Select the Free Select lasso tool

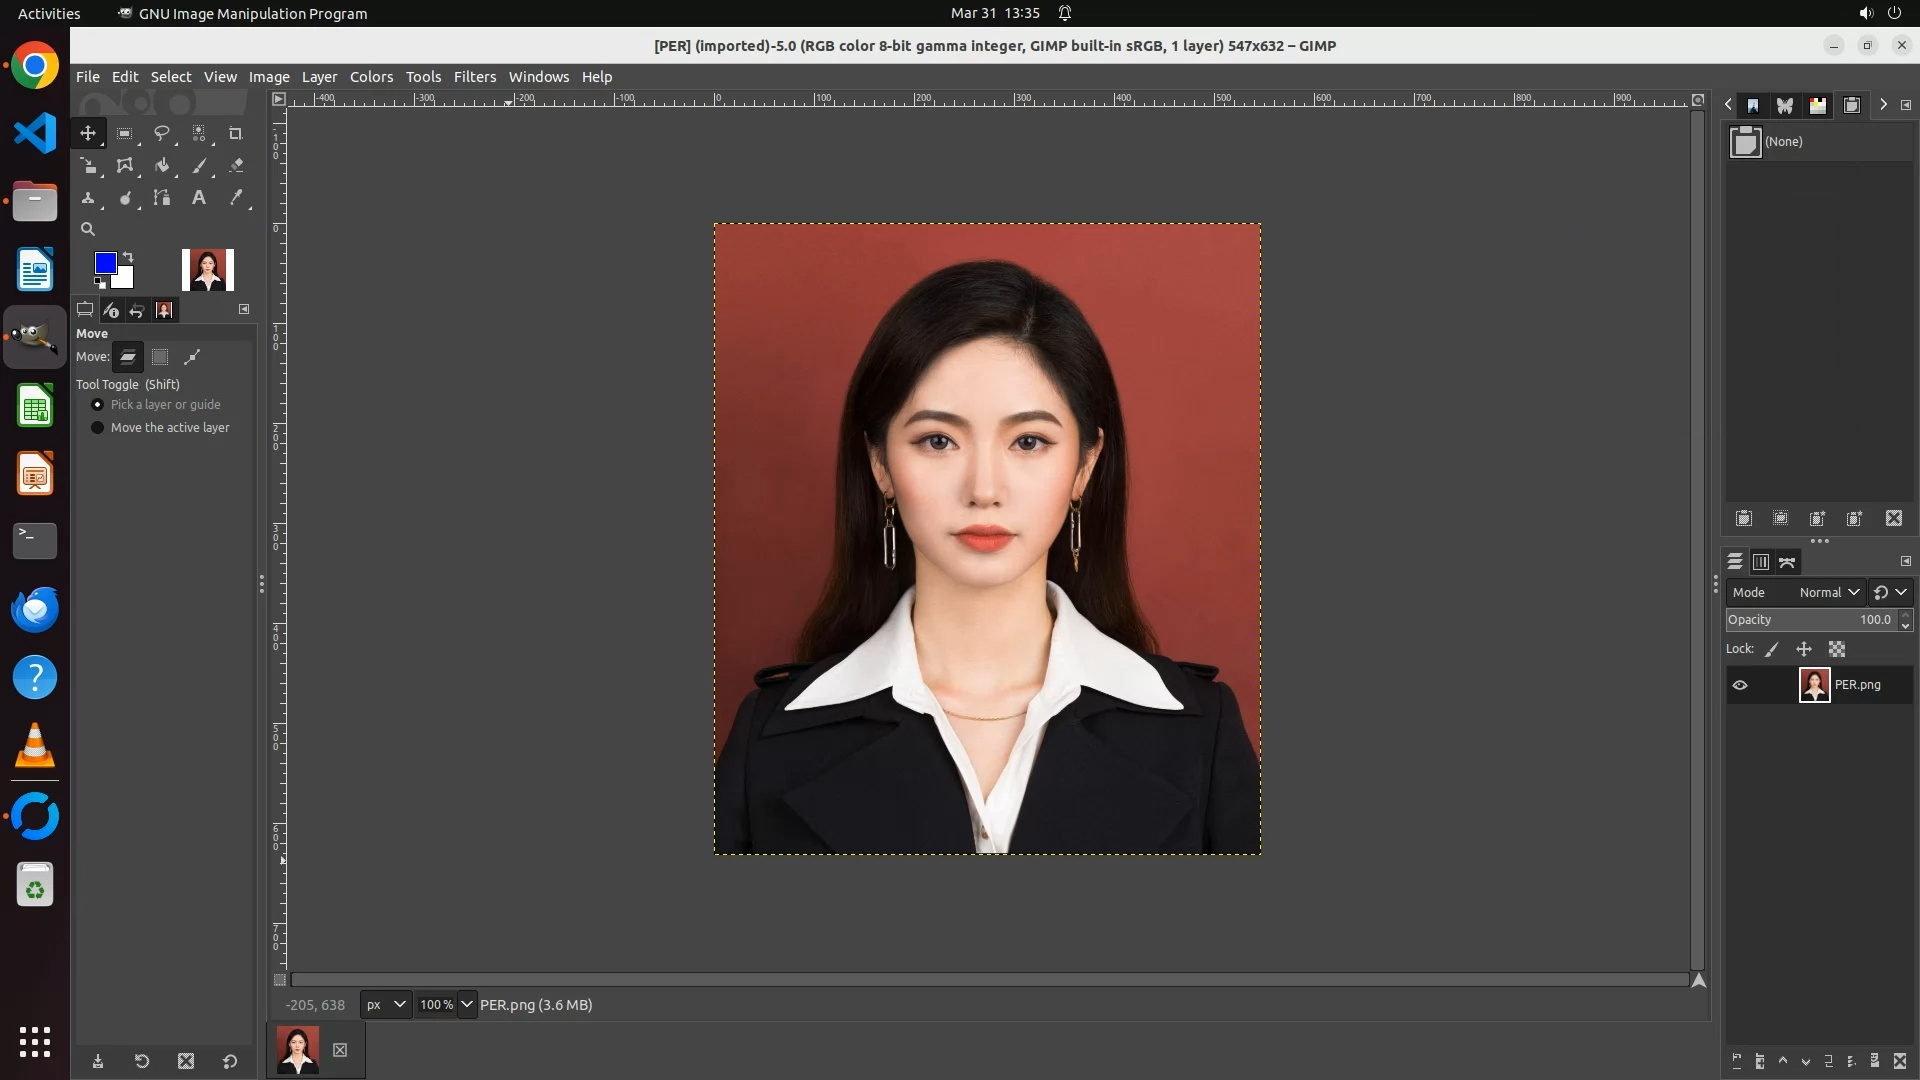(x=161, y=133)
